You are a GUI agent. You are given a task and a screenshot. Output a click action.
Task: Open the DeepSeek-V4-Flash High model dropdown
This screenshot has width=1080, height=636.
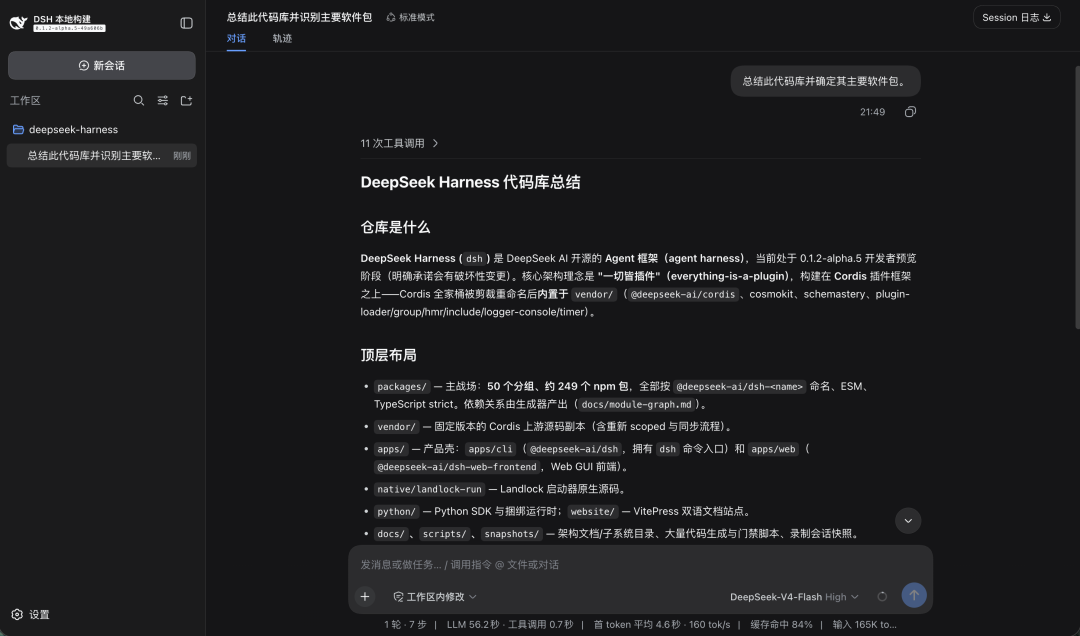point(794,597)
